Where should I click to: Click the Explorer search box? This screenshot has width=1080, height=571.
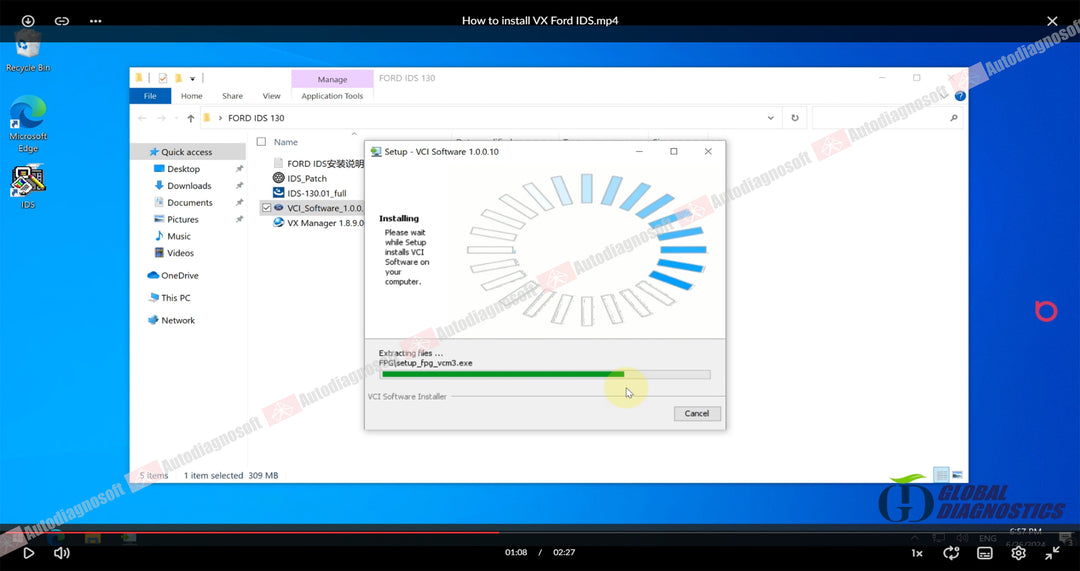(886, 118)
